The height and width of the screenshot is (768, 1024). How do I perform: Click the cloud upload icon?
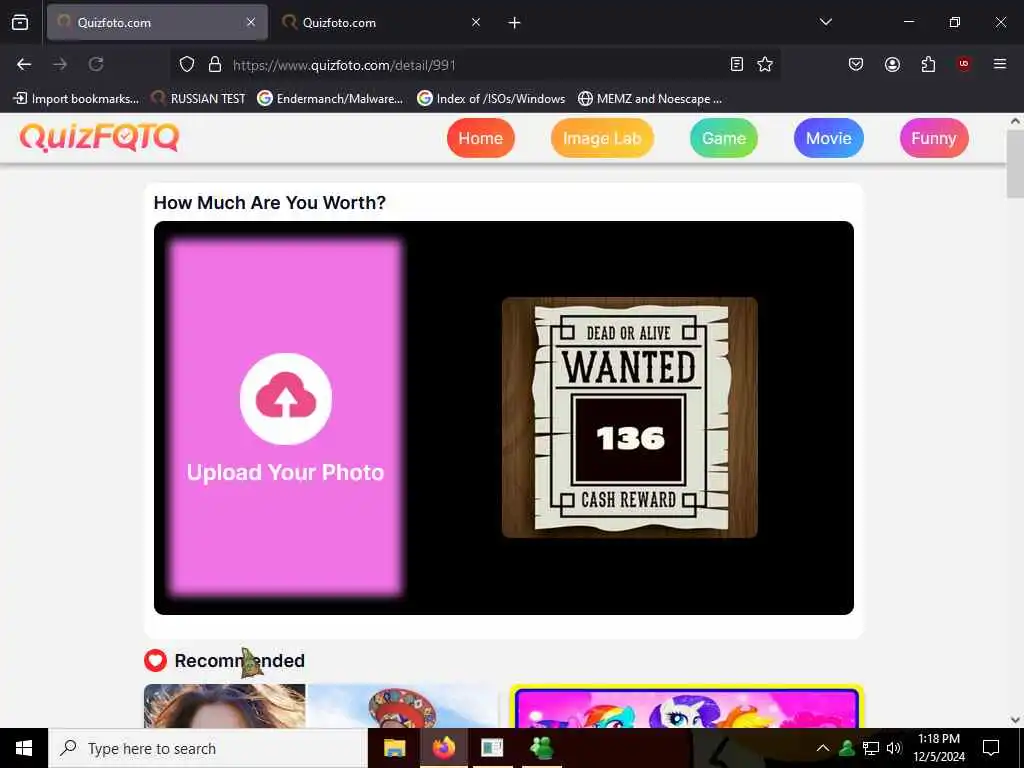285,399
